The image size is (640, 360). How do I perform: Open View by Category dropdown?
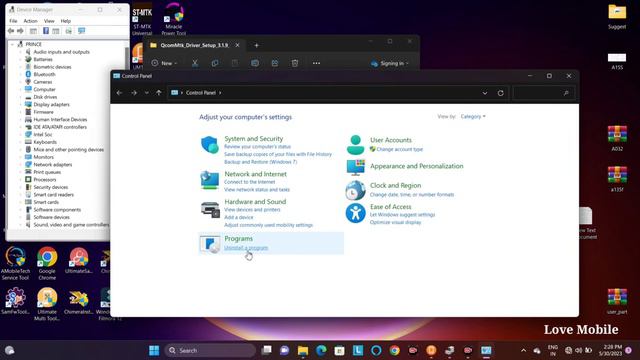point(473,117)
